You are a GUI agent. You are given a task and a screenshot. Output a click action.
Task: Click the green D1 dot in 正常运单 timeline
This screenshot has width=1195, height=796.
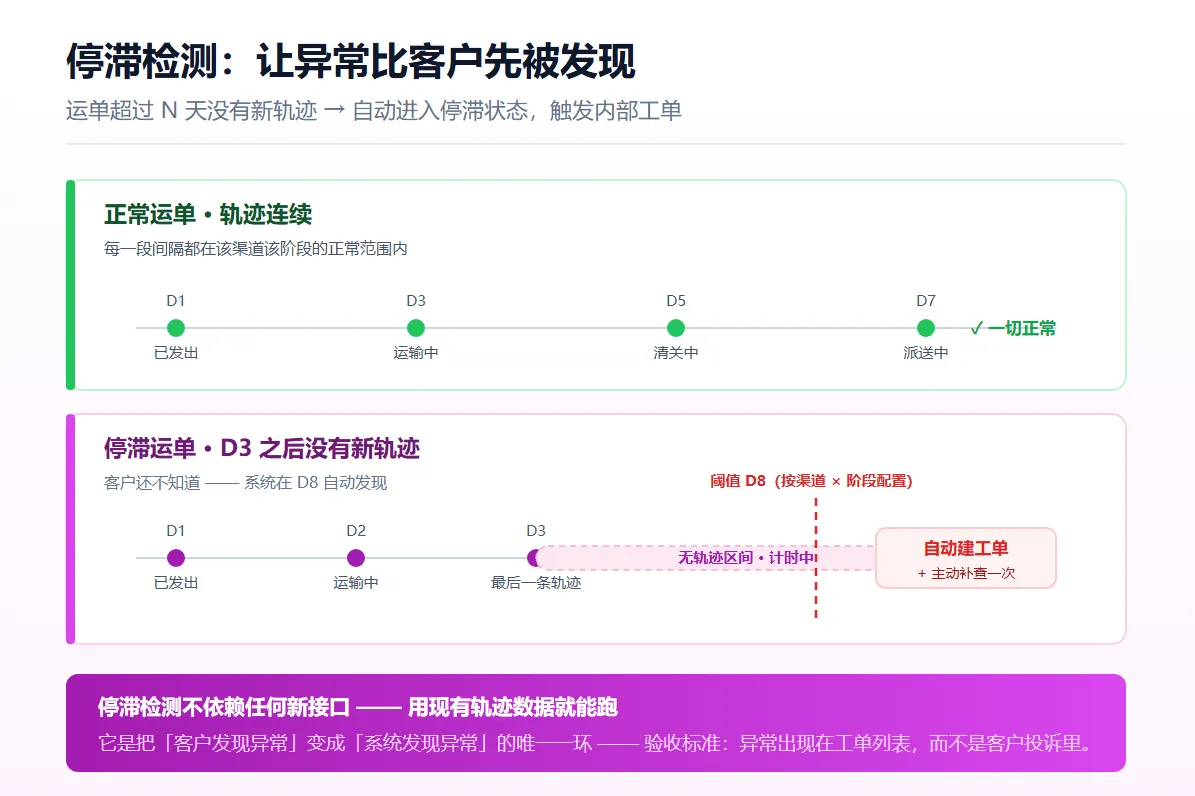(175, 328)
